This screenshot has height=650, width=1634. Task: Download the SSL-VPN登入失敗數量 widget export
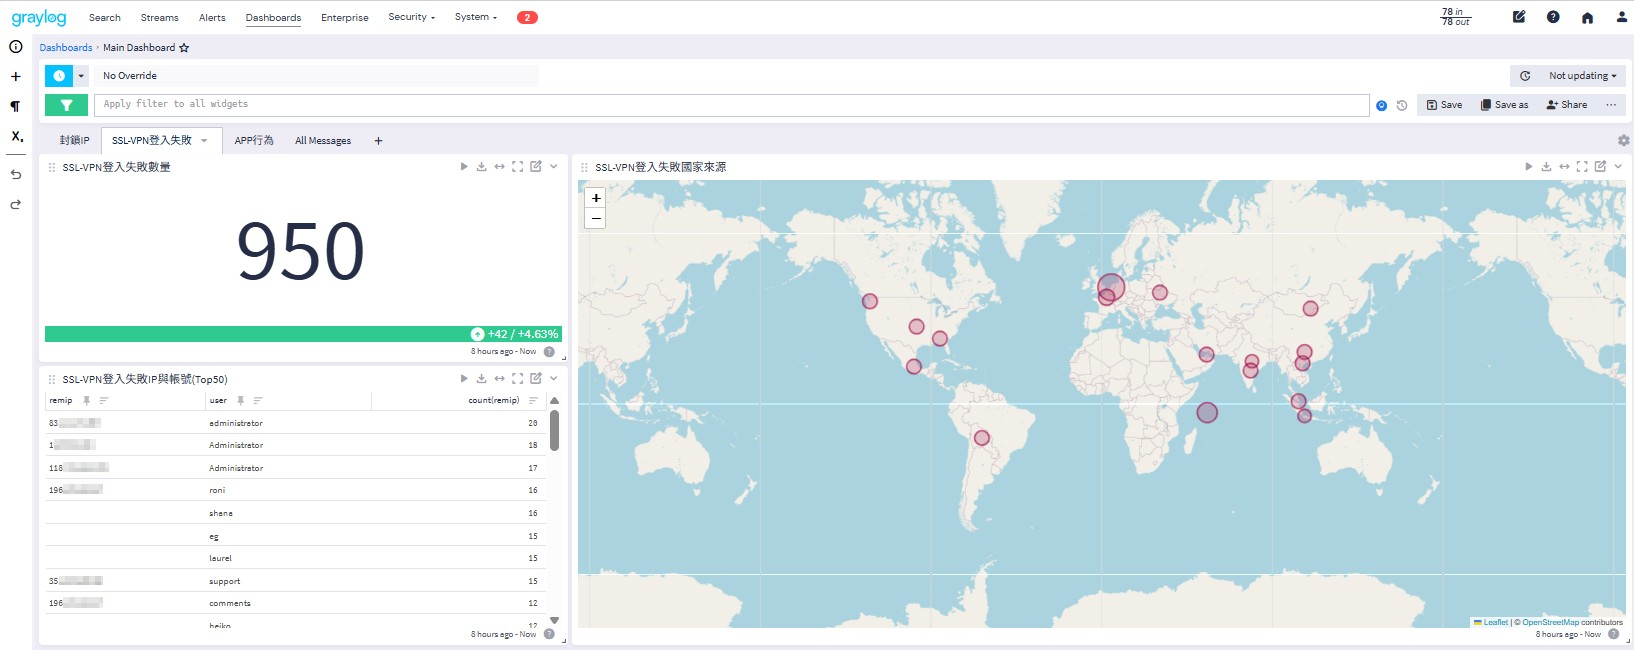(481, 167)
